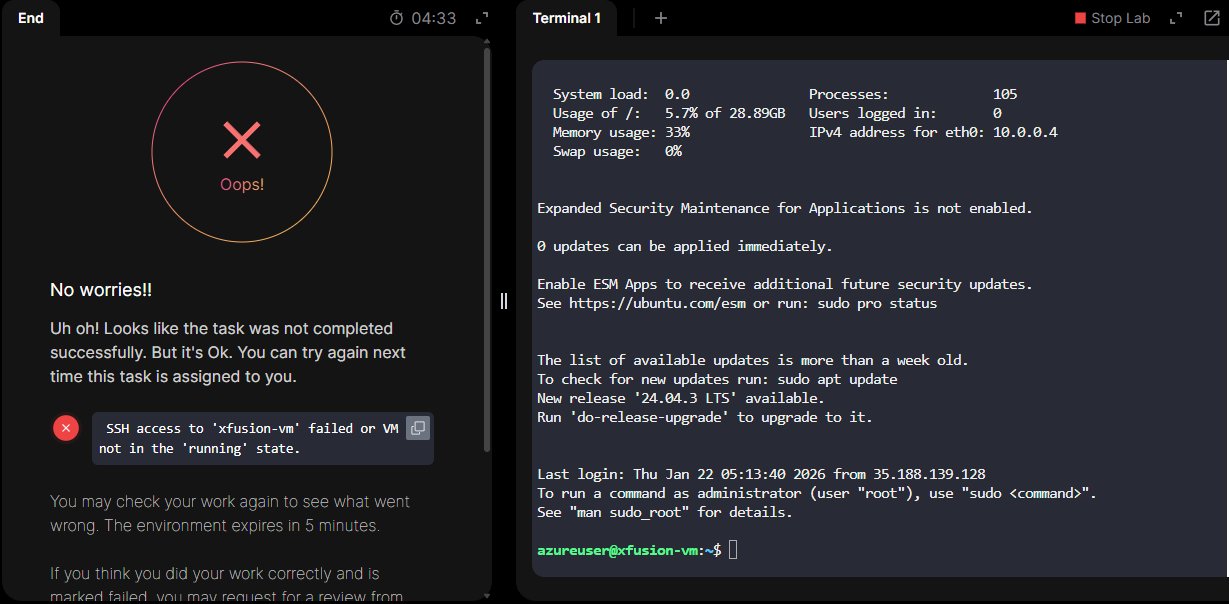The image size is (1229, 604).
Task: Click the SSH error message code block
Action: pos(250,438)
